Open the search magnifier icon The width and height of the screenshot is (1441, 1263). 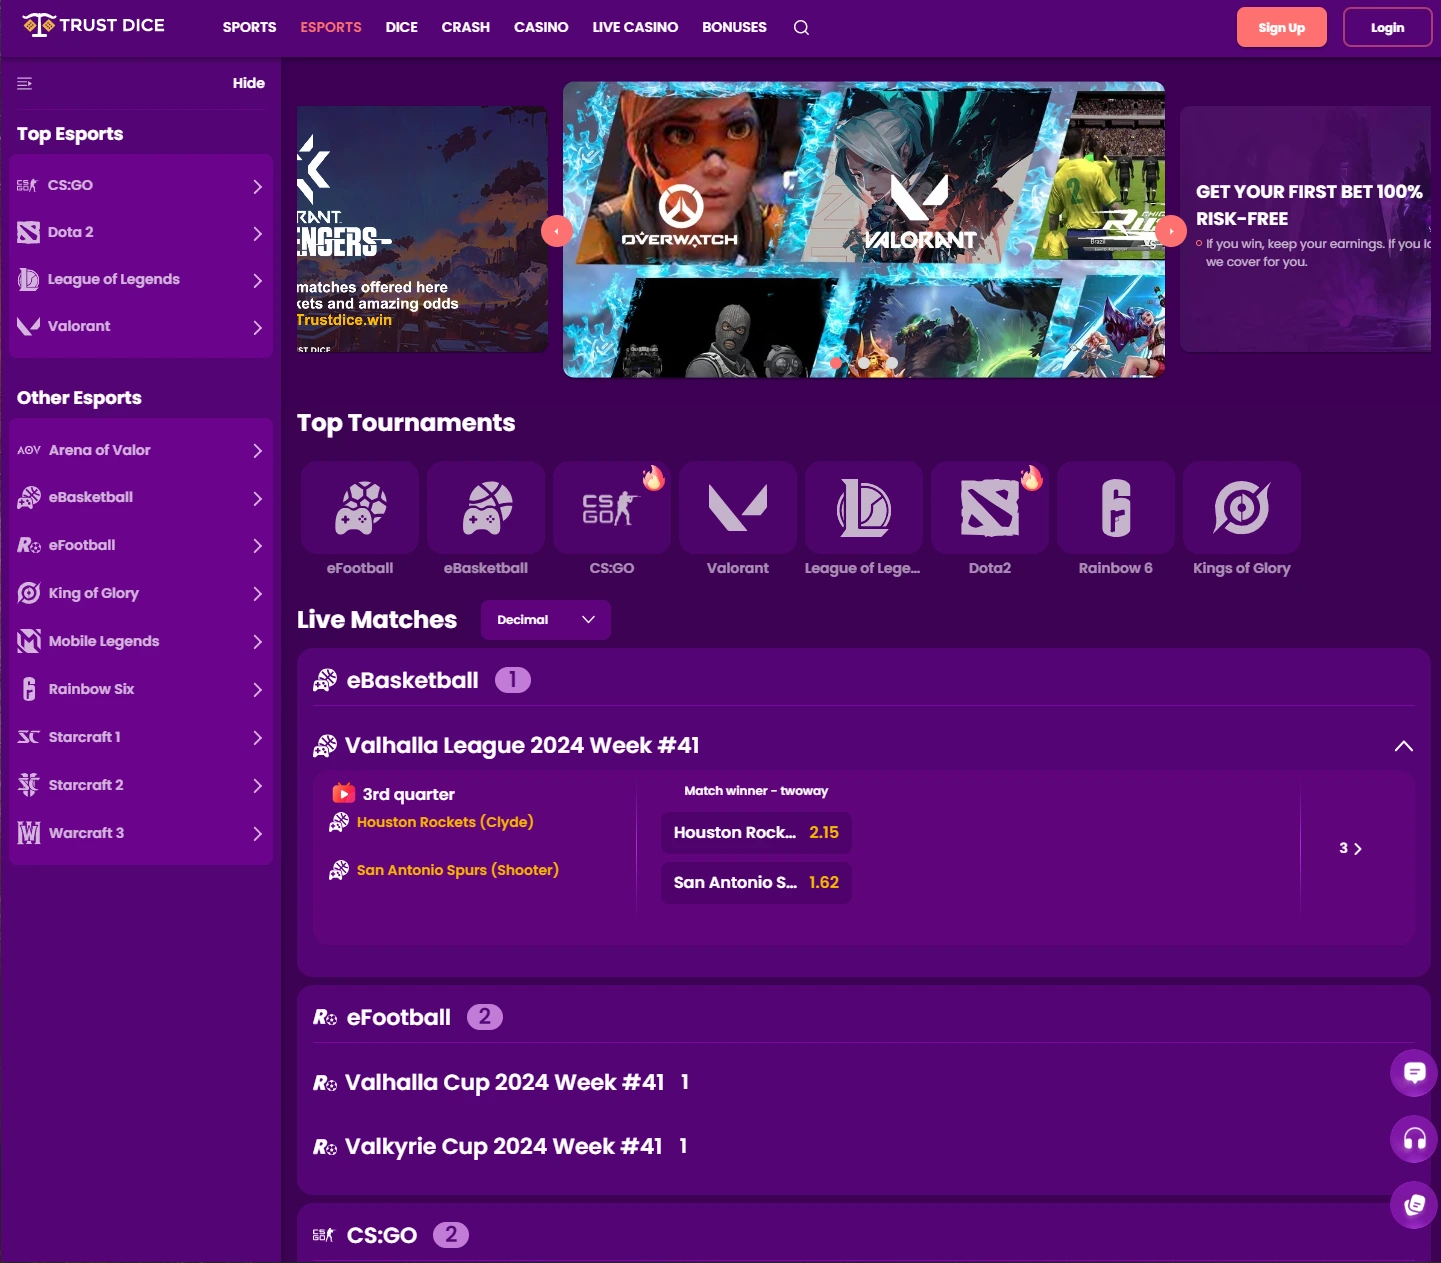click(x=801, y=27)
